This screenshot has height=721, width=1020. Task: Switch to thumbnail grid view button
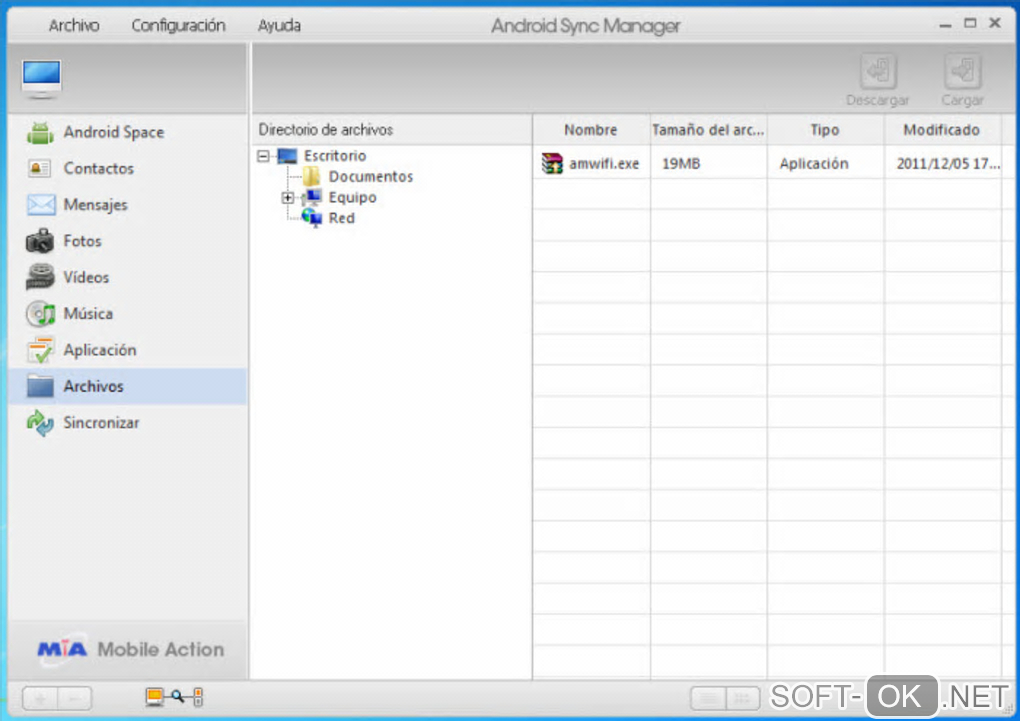pos(742,700)
